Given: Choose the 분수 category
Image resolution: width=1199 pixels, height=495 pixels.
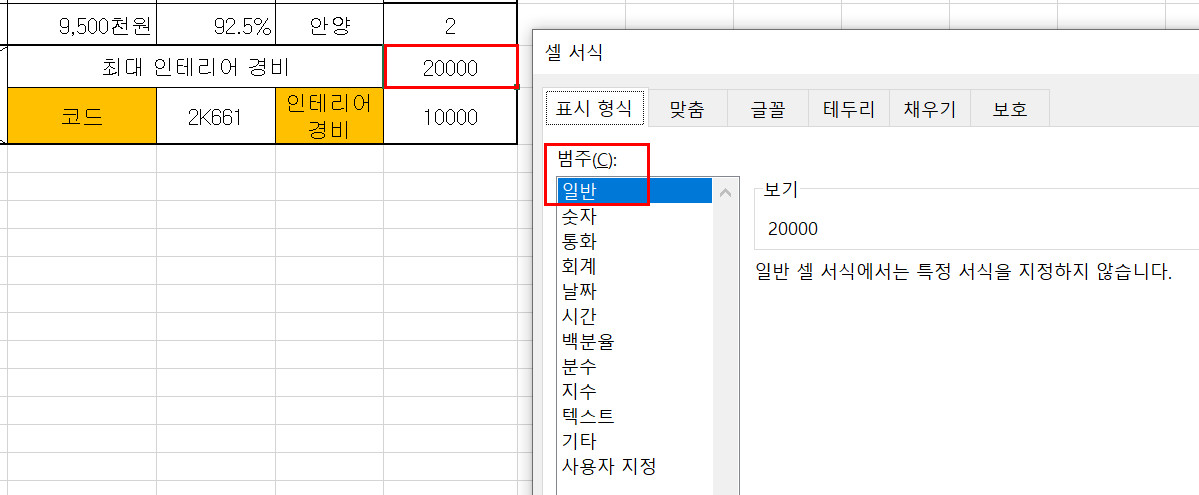Looking at the screenshot, I should pyautogui.click(x=635, y=366).
